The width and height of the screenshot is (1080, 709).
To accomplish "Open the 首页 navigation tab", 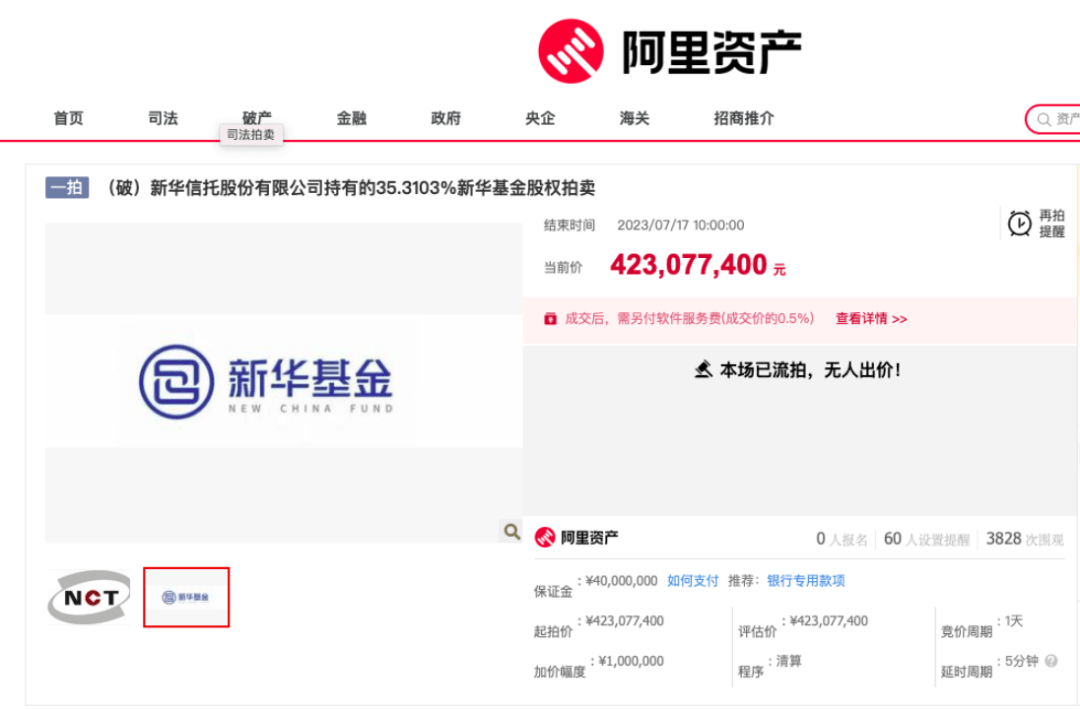I will tap(68, 118).
